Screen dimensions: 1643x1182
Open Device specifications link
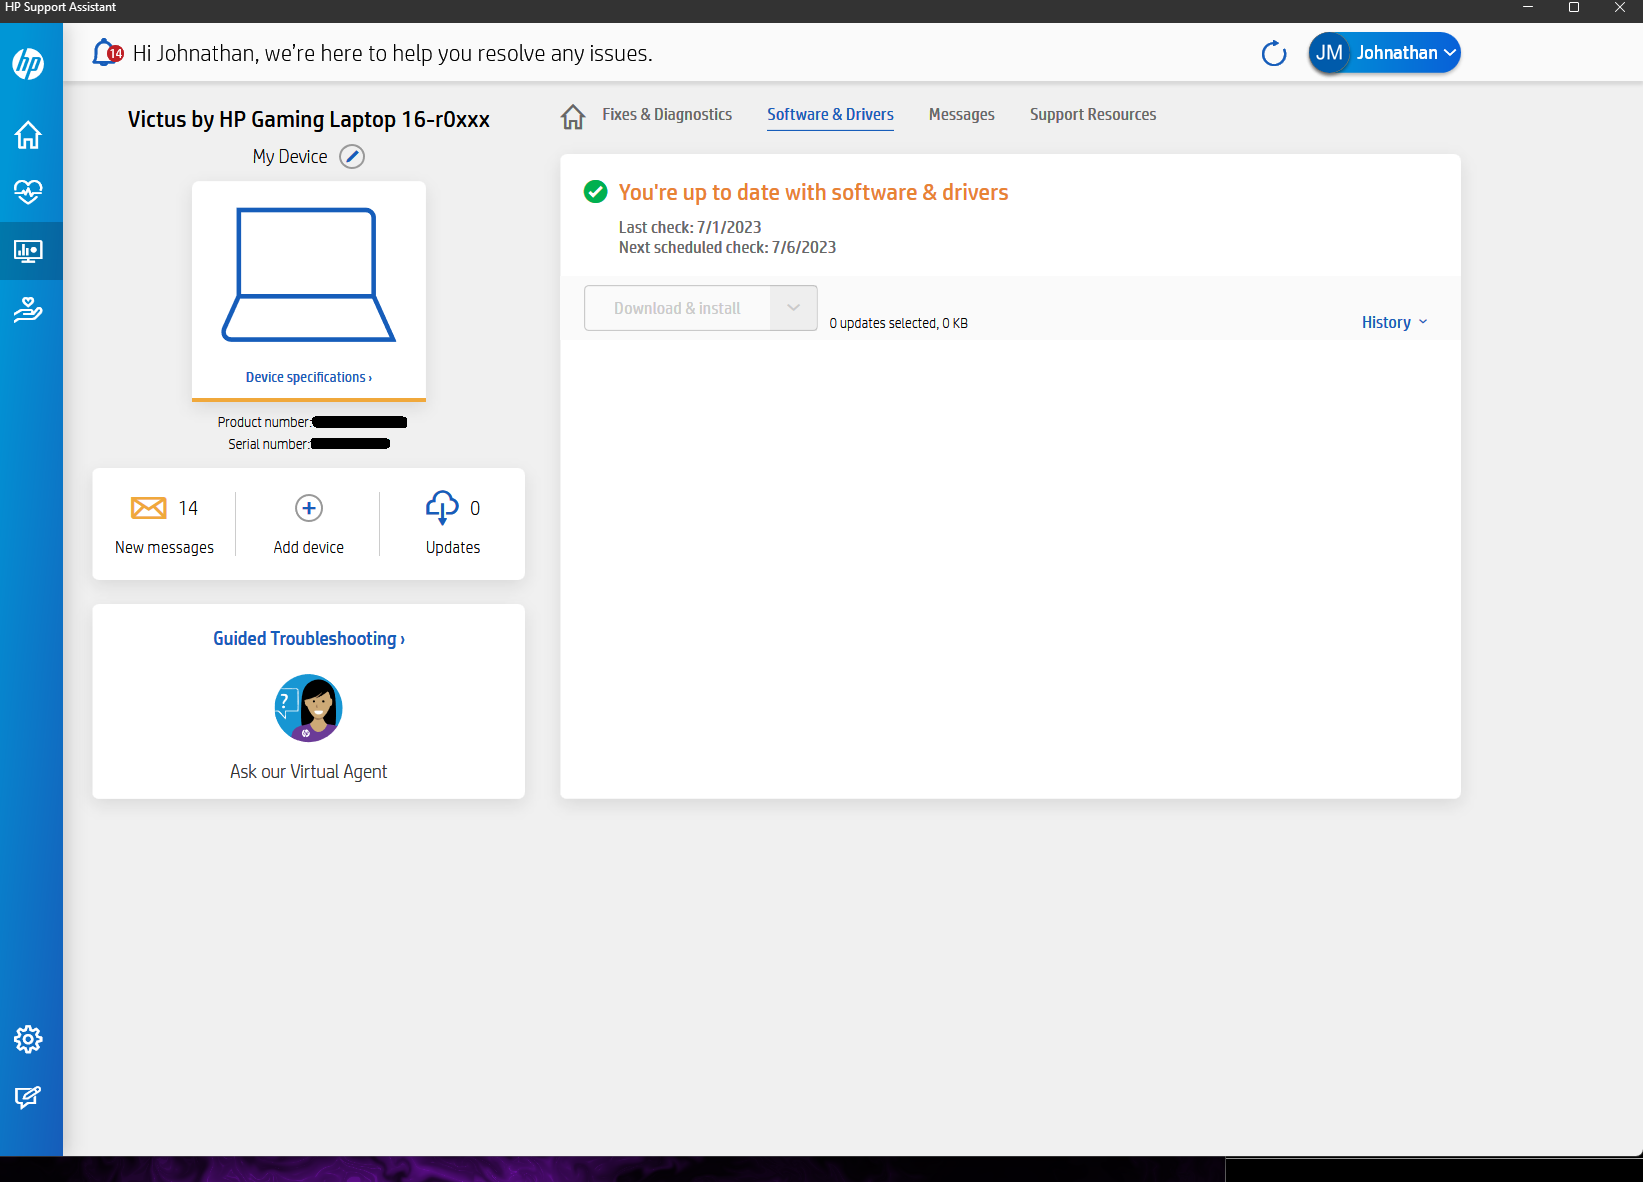click(x=308, y=376)
